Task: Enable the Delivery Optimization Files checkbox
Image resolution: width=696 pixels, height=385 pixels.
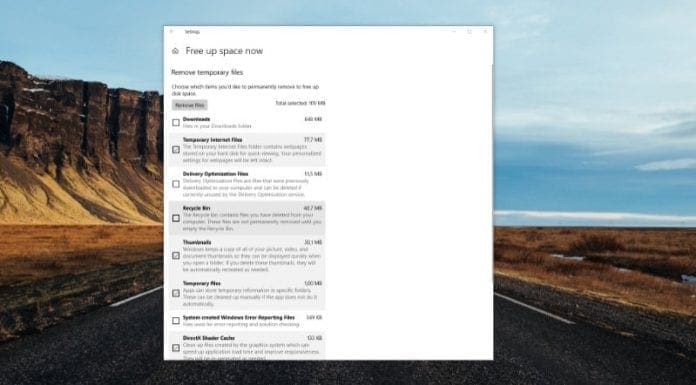Action: point(176,184)
